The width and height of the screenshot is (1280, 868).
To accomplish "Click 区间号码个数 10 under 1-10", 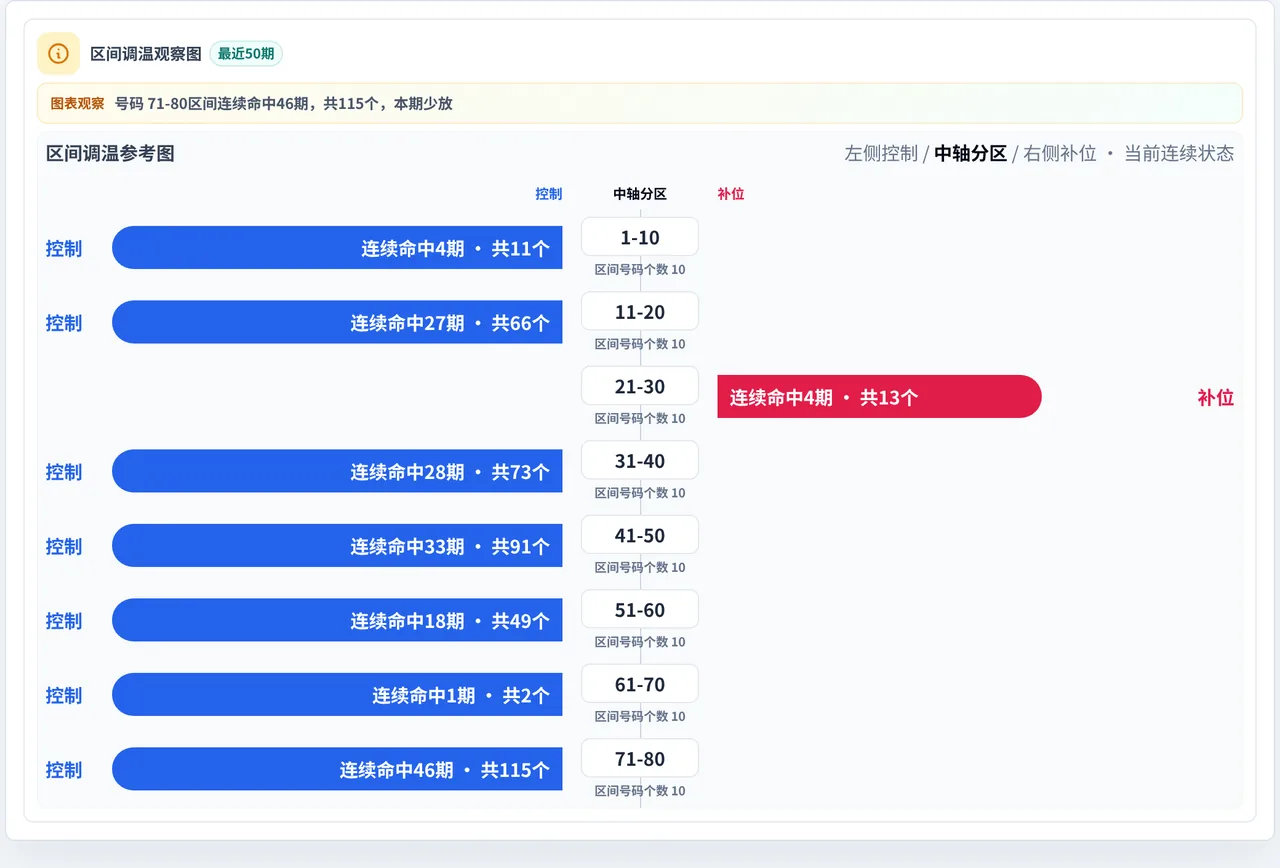I will click(640, 269).
